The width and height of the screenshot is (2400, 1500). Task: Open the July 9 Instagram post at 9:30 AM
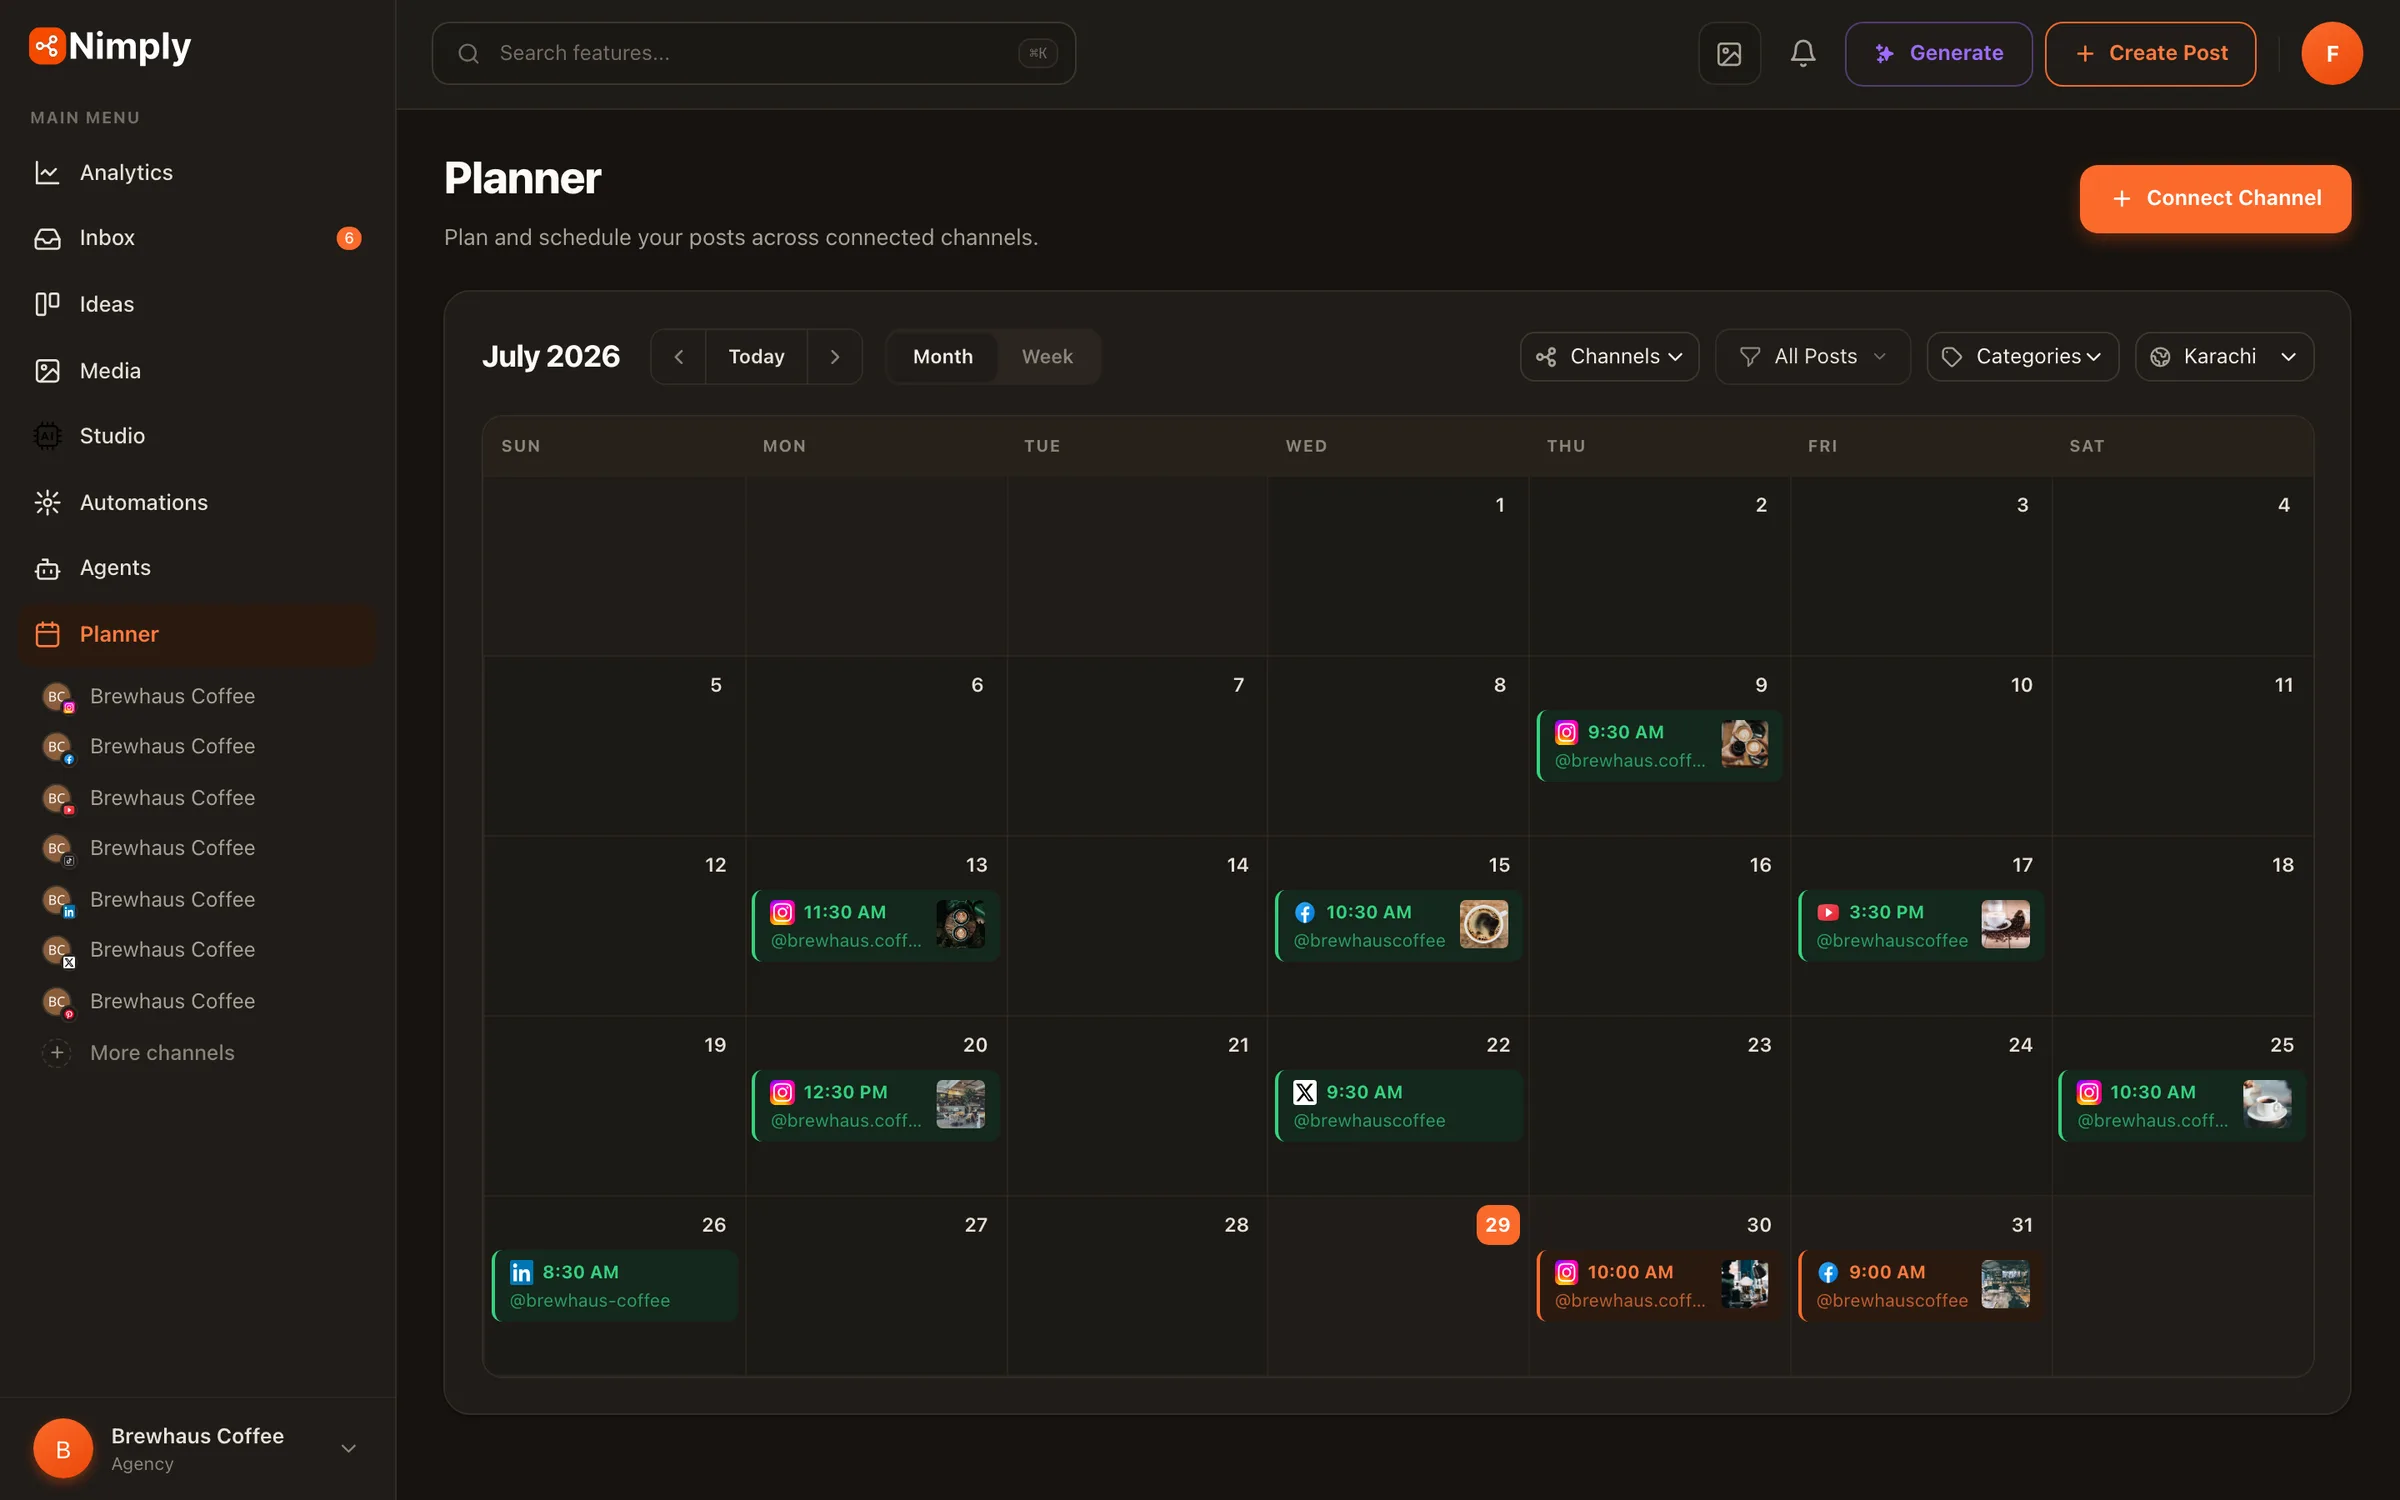point(1659,746)
